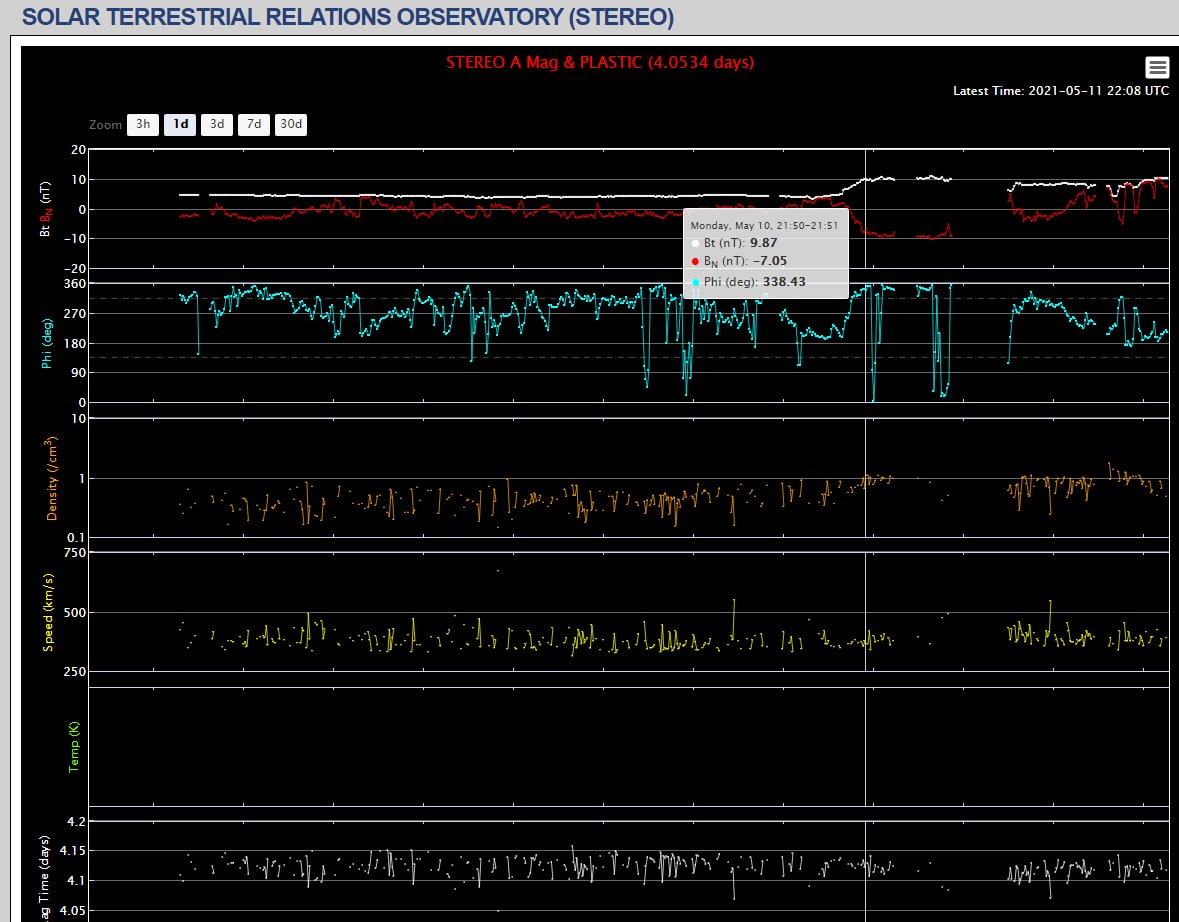Screen dimensions: 1179x922
Task: Choose the 7d zoom range
Action: tap(254, 124)
